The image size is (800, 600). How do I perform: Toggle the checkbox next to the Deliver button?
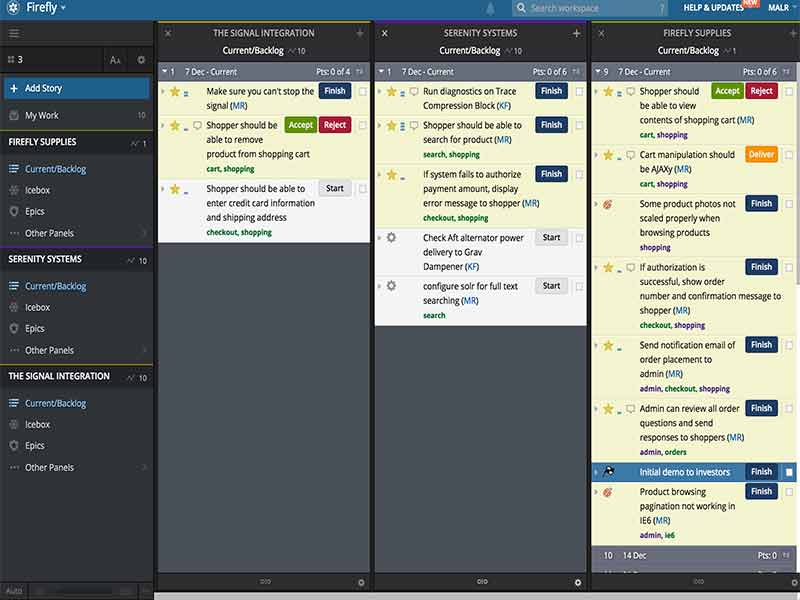788,156
